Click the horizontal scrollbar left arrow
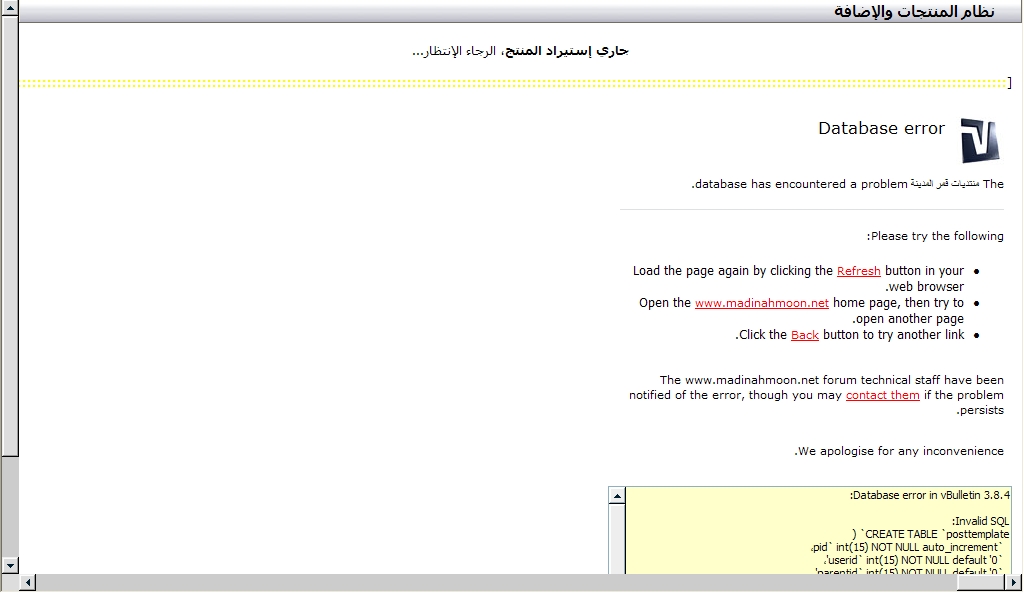The height and width of the screenshot is (593, 1024). 27,583
